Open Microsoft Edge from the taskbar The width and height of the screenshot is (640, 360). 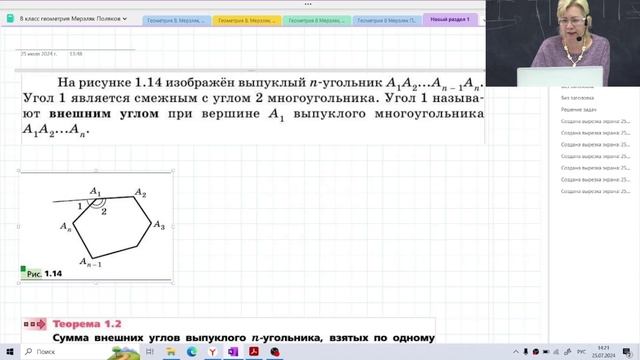[x=191, y=351]
